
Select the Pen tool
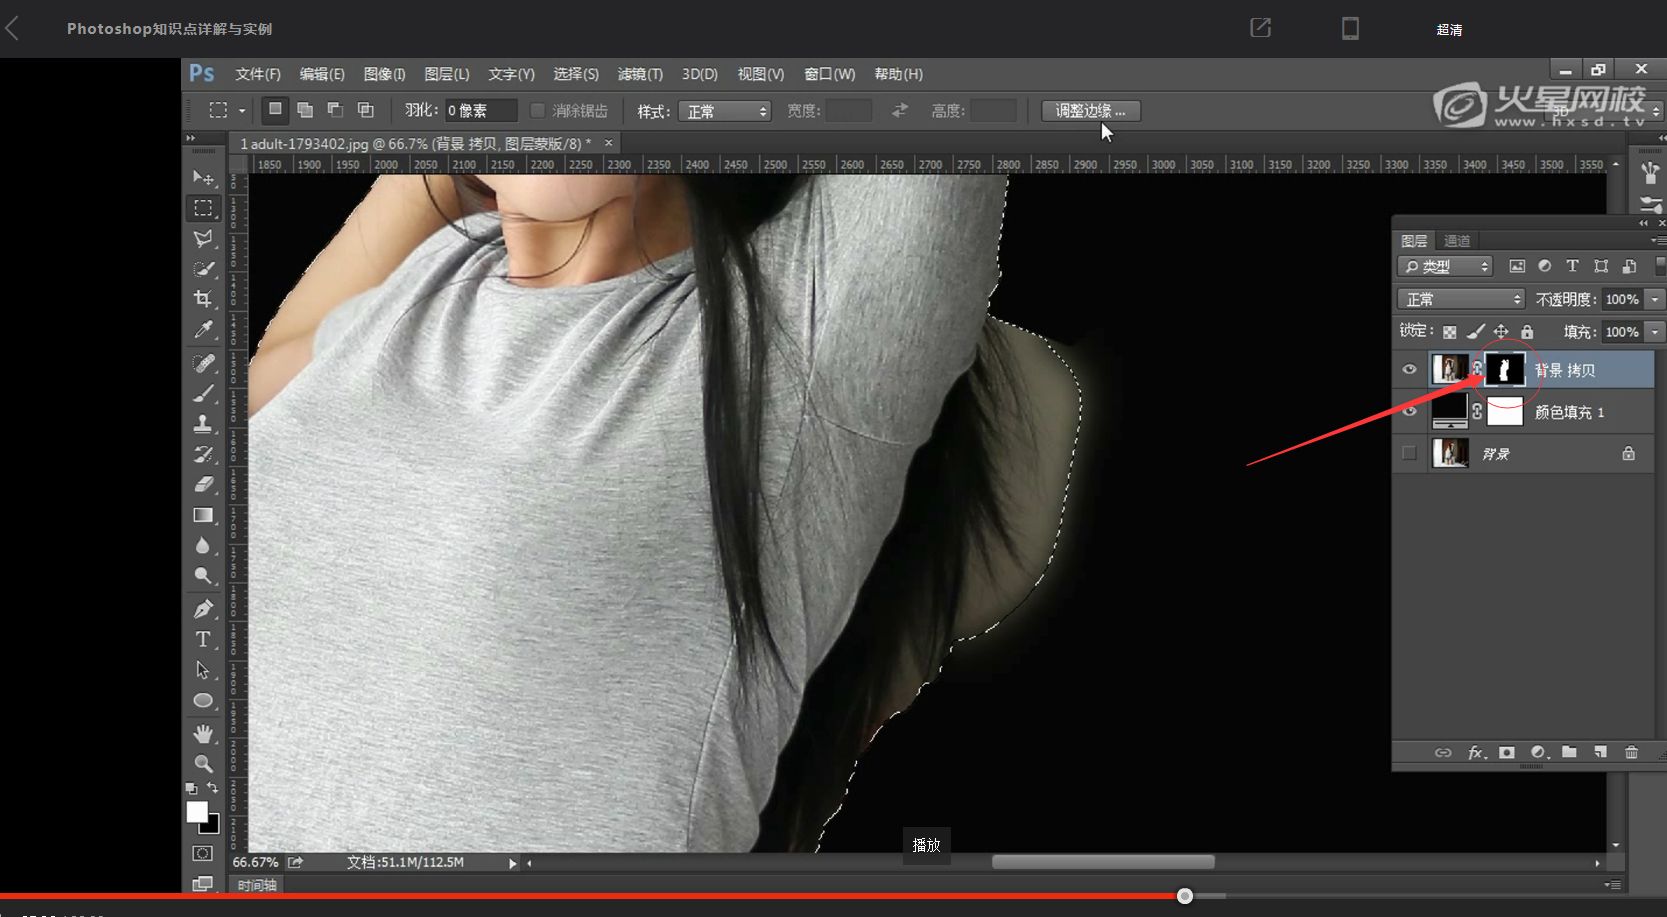pos(203,609)
